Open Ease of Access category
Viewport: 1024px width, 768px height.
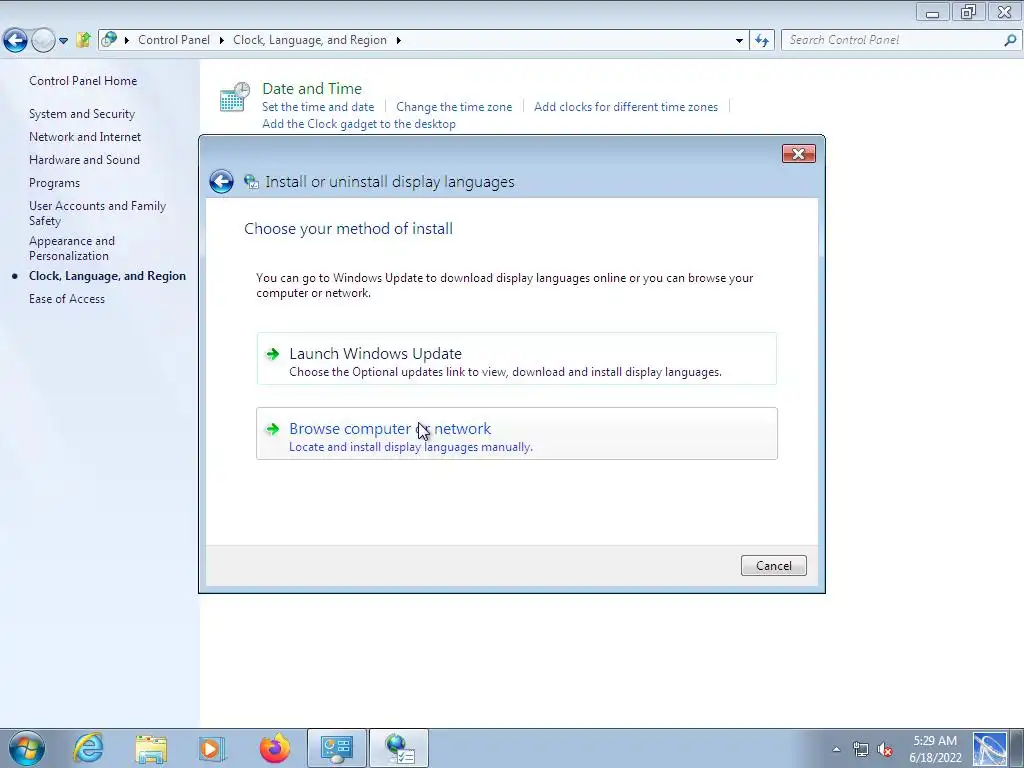coord(67,298)
